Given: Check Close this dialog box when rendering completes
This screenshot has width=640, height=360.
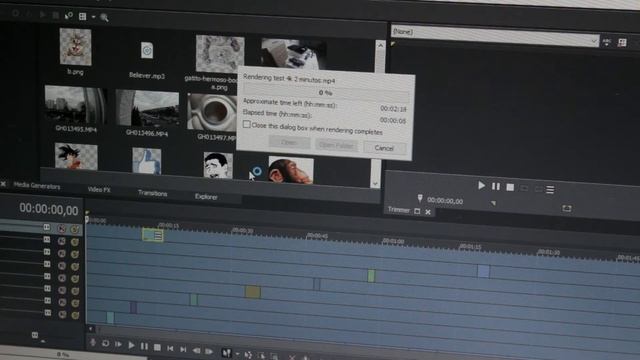Looking at the screenshot, I should 247,124.
